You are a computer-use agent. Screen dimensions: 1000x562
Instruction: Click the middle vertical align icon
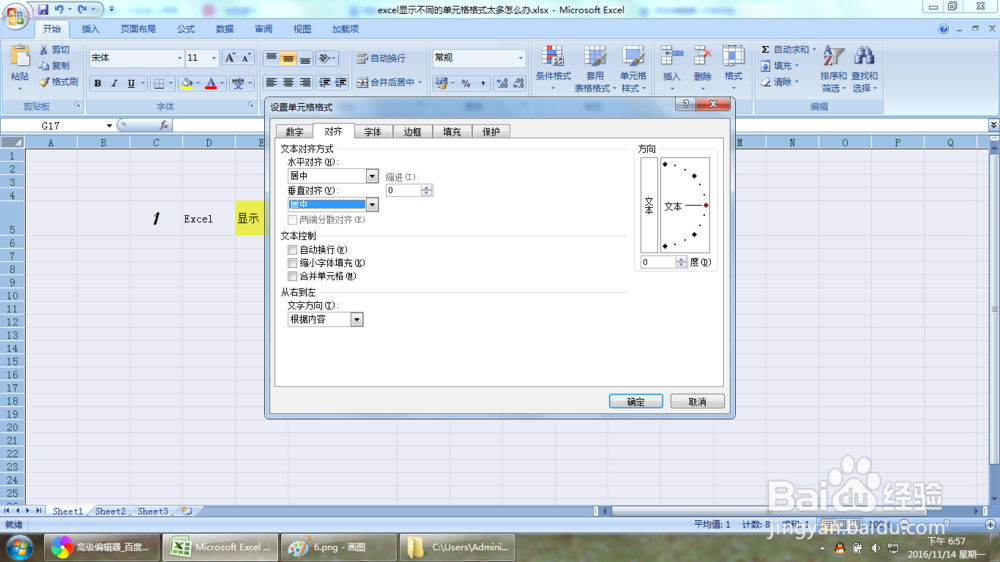click(x=288, y=58)
